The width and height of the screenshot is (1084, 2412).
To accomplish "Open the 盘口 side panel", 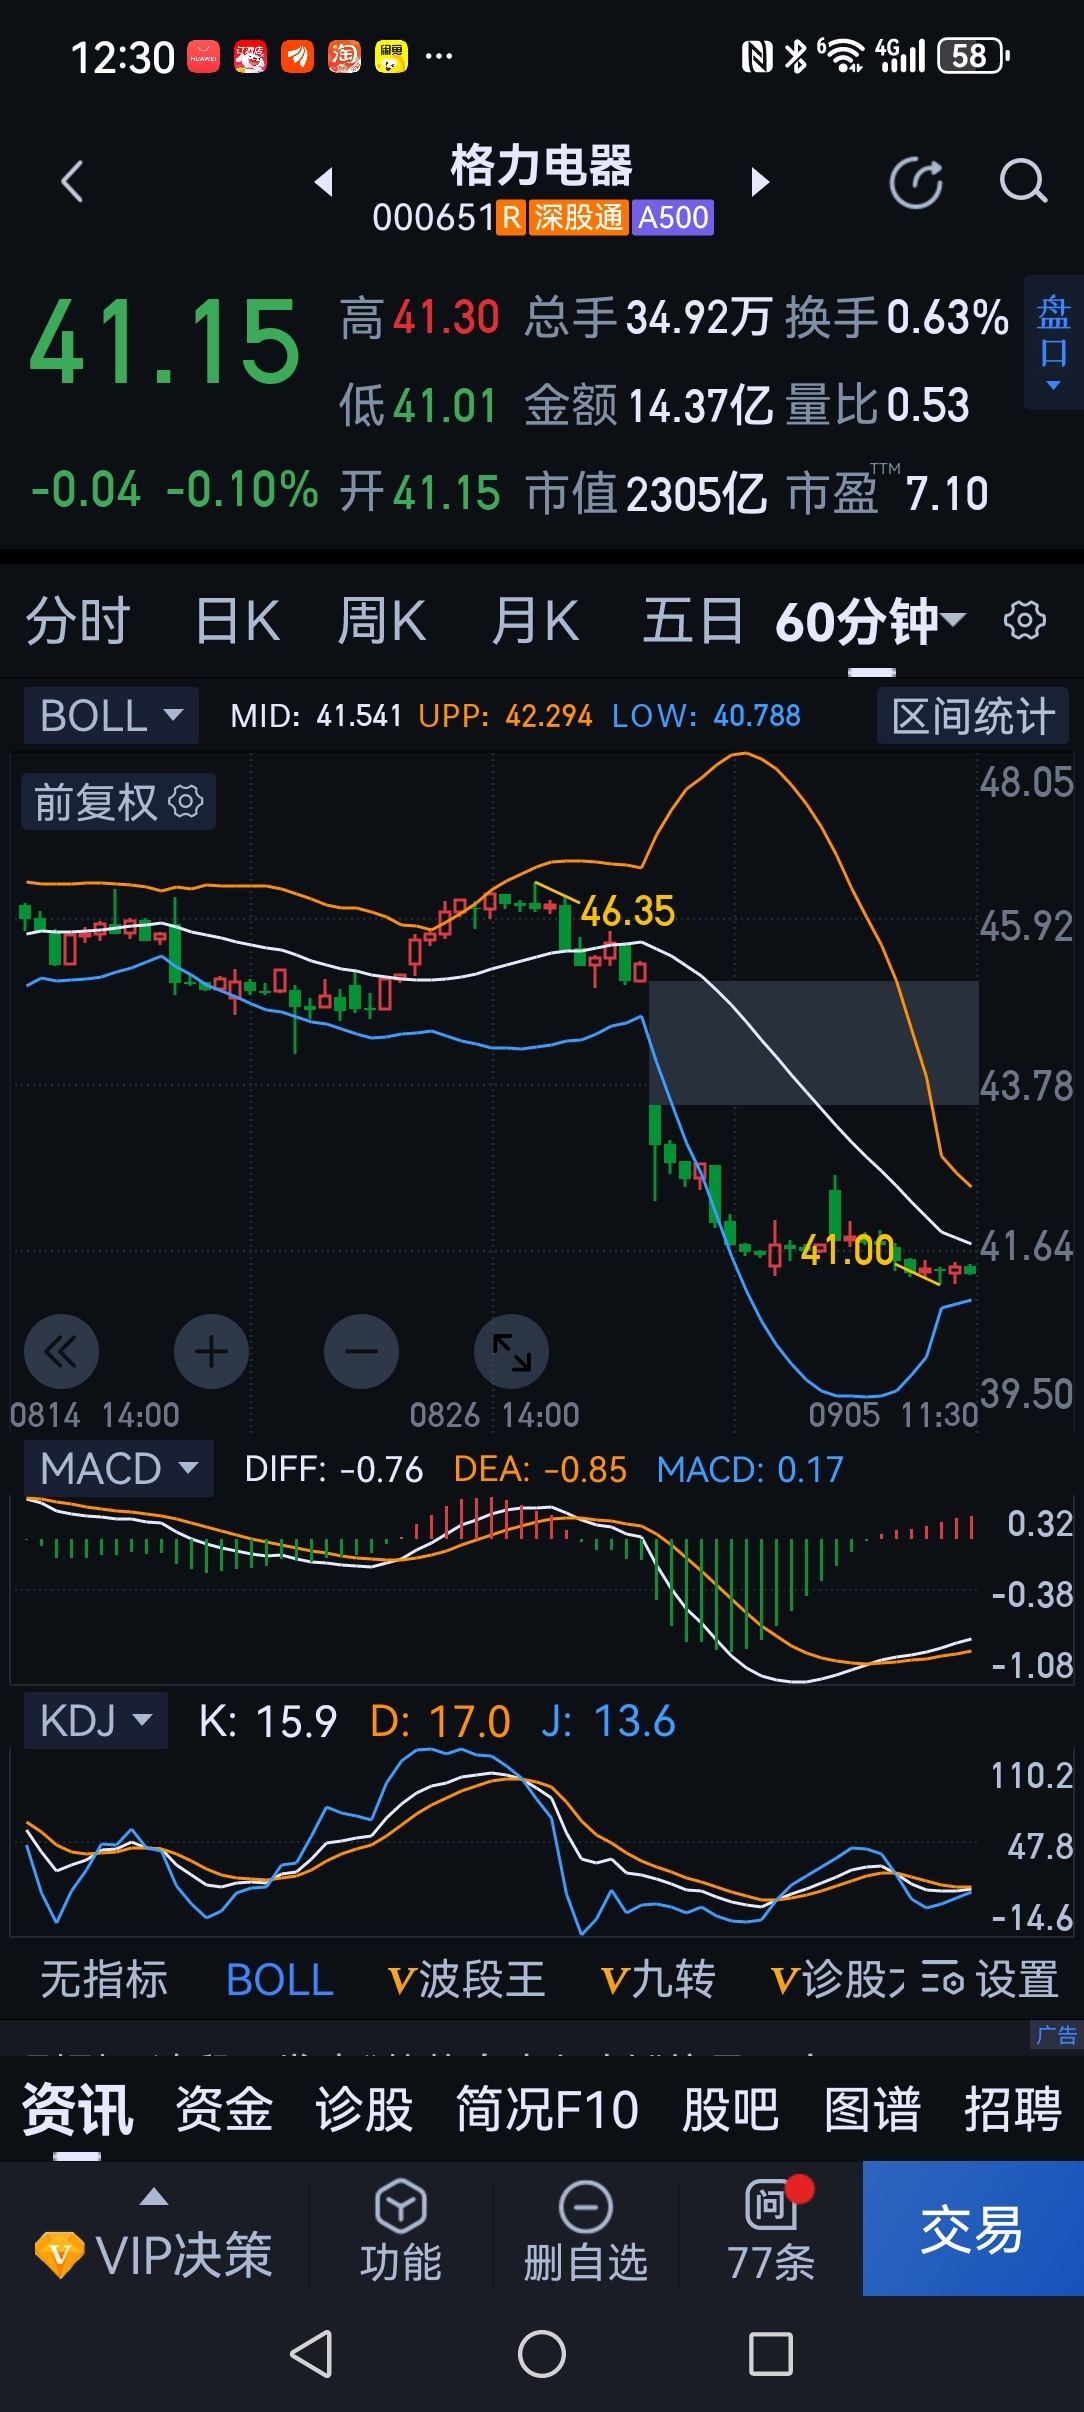I will coord(1054,342).
